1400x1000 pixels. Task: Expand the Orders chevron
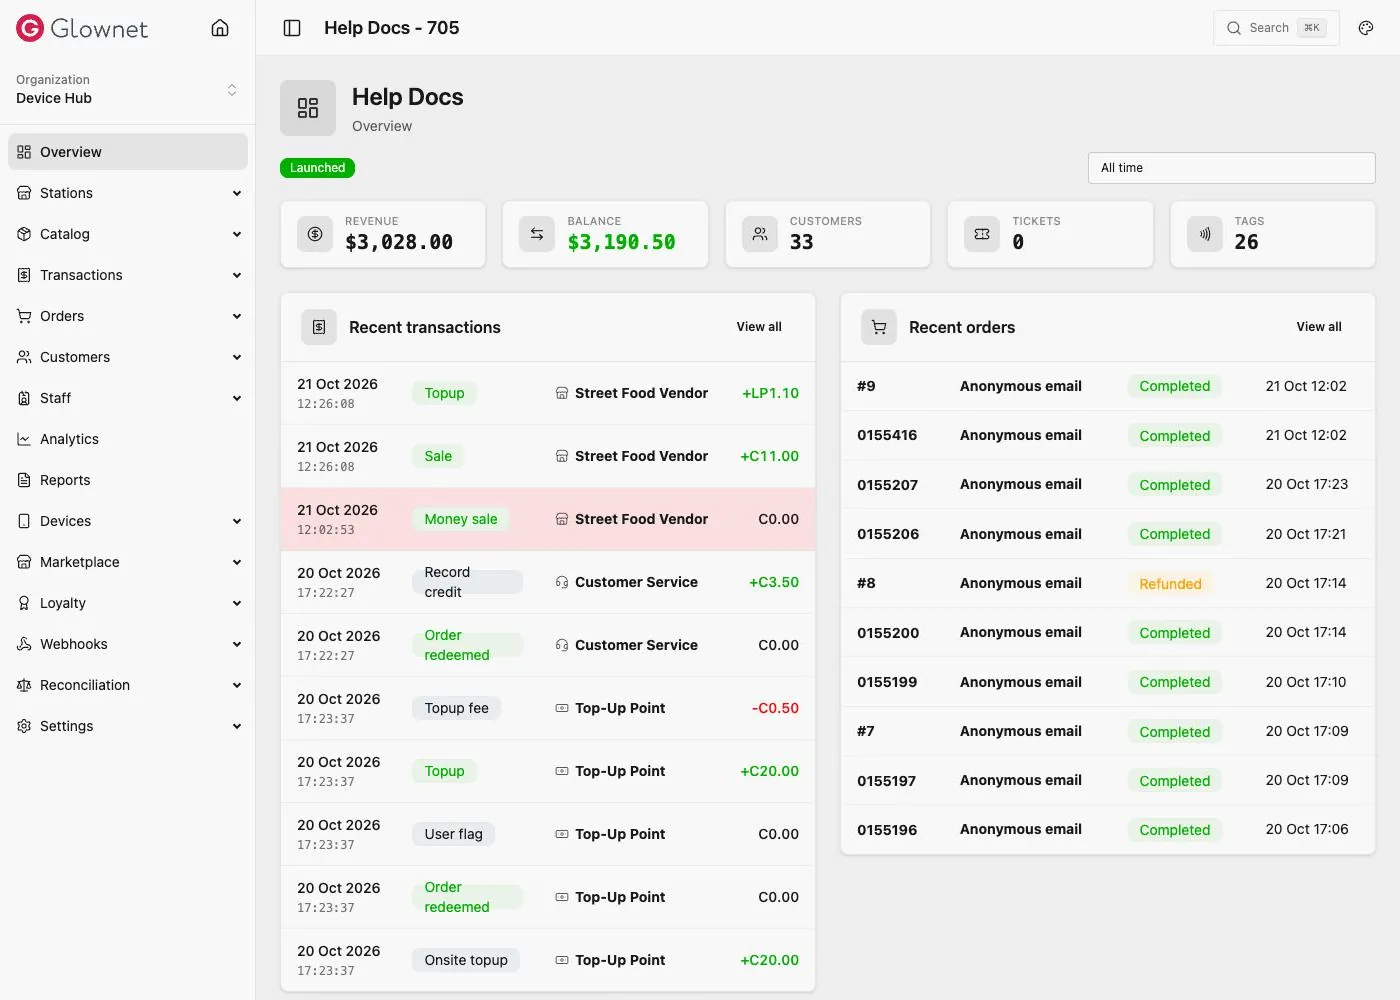[237, 316]
